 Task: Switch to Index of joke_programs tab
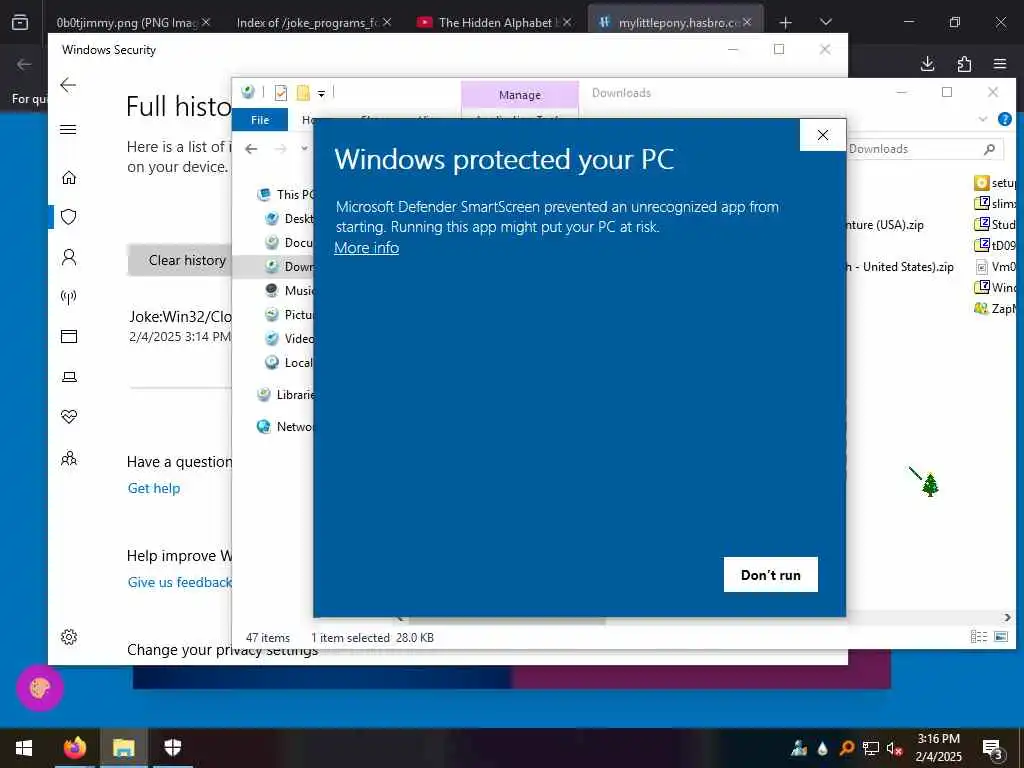click(313, 22)
